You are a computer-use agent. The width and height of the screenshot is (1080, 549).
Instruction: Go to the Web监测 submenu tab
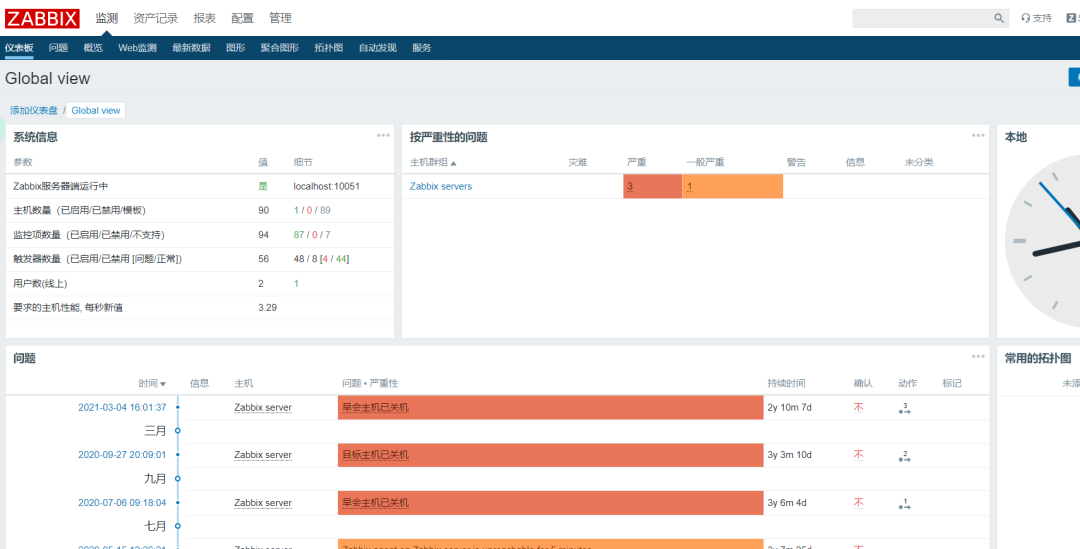pos(137,48)
